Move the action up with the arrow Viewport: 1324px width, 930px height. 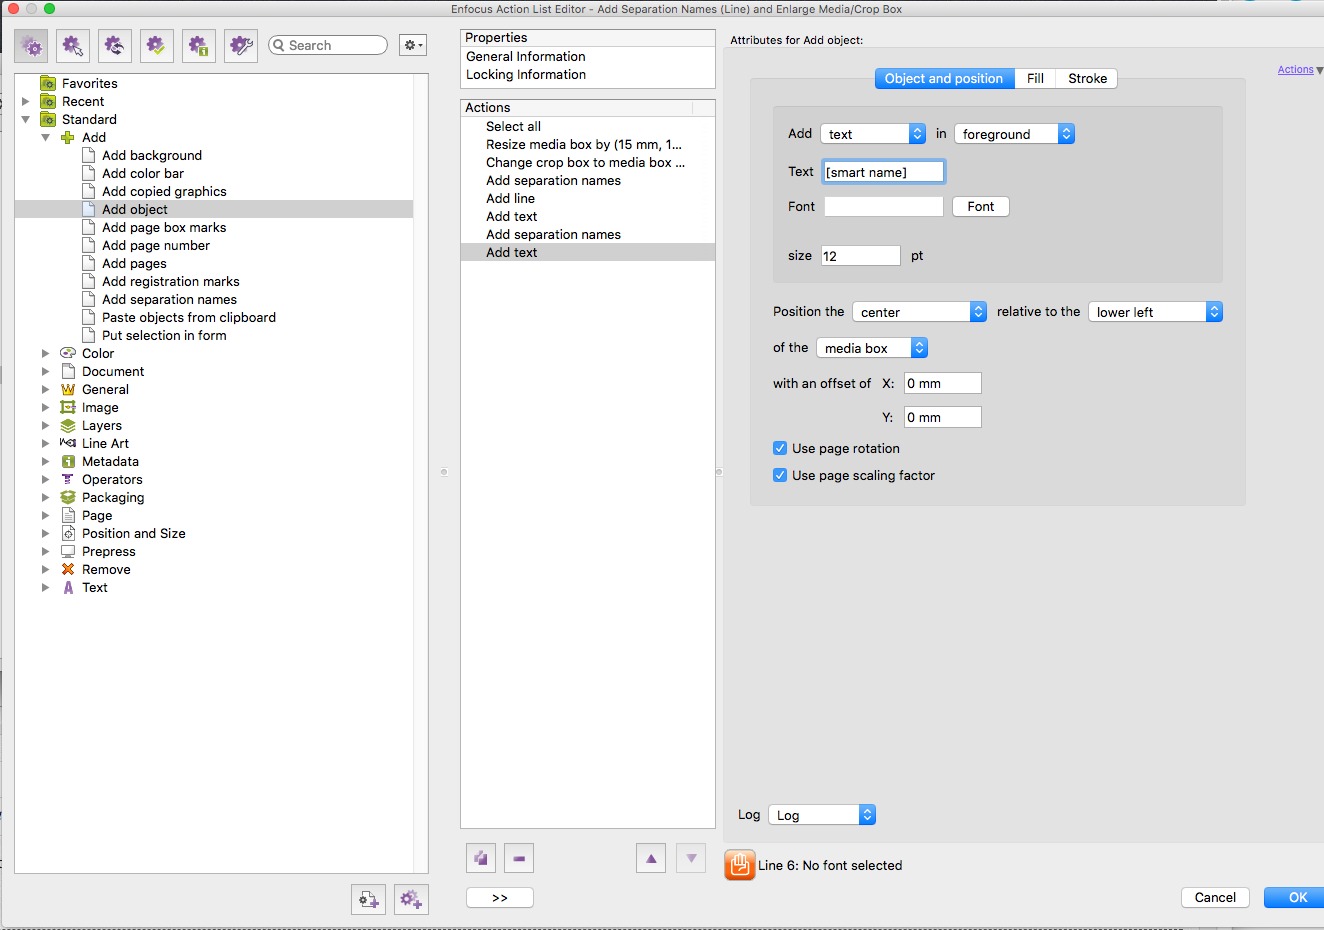(x=651, y=858)
